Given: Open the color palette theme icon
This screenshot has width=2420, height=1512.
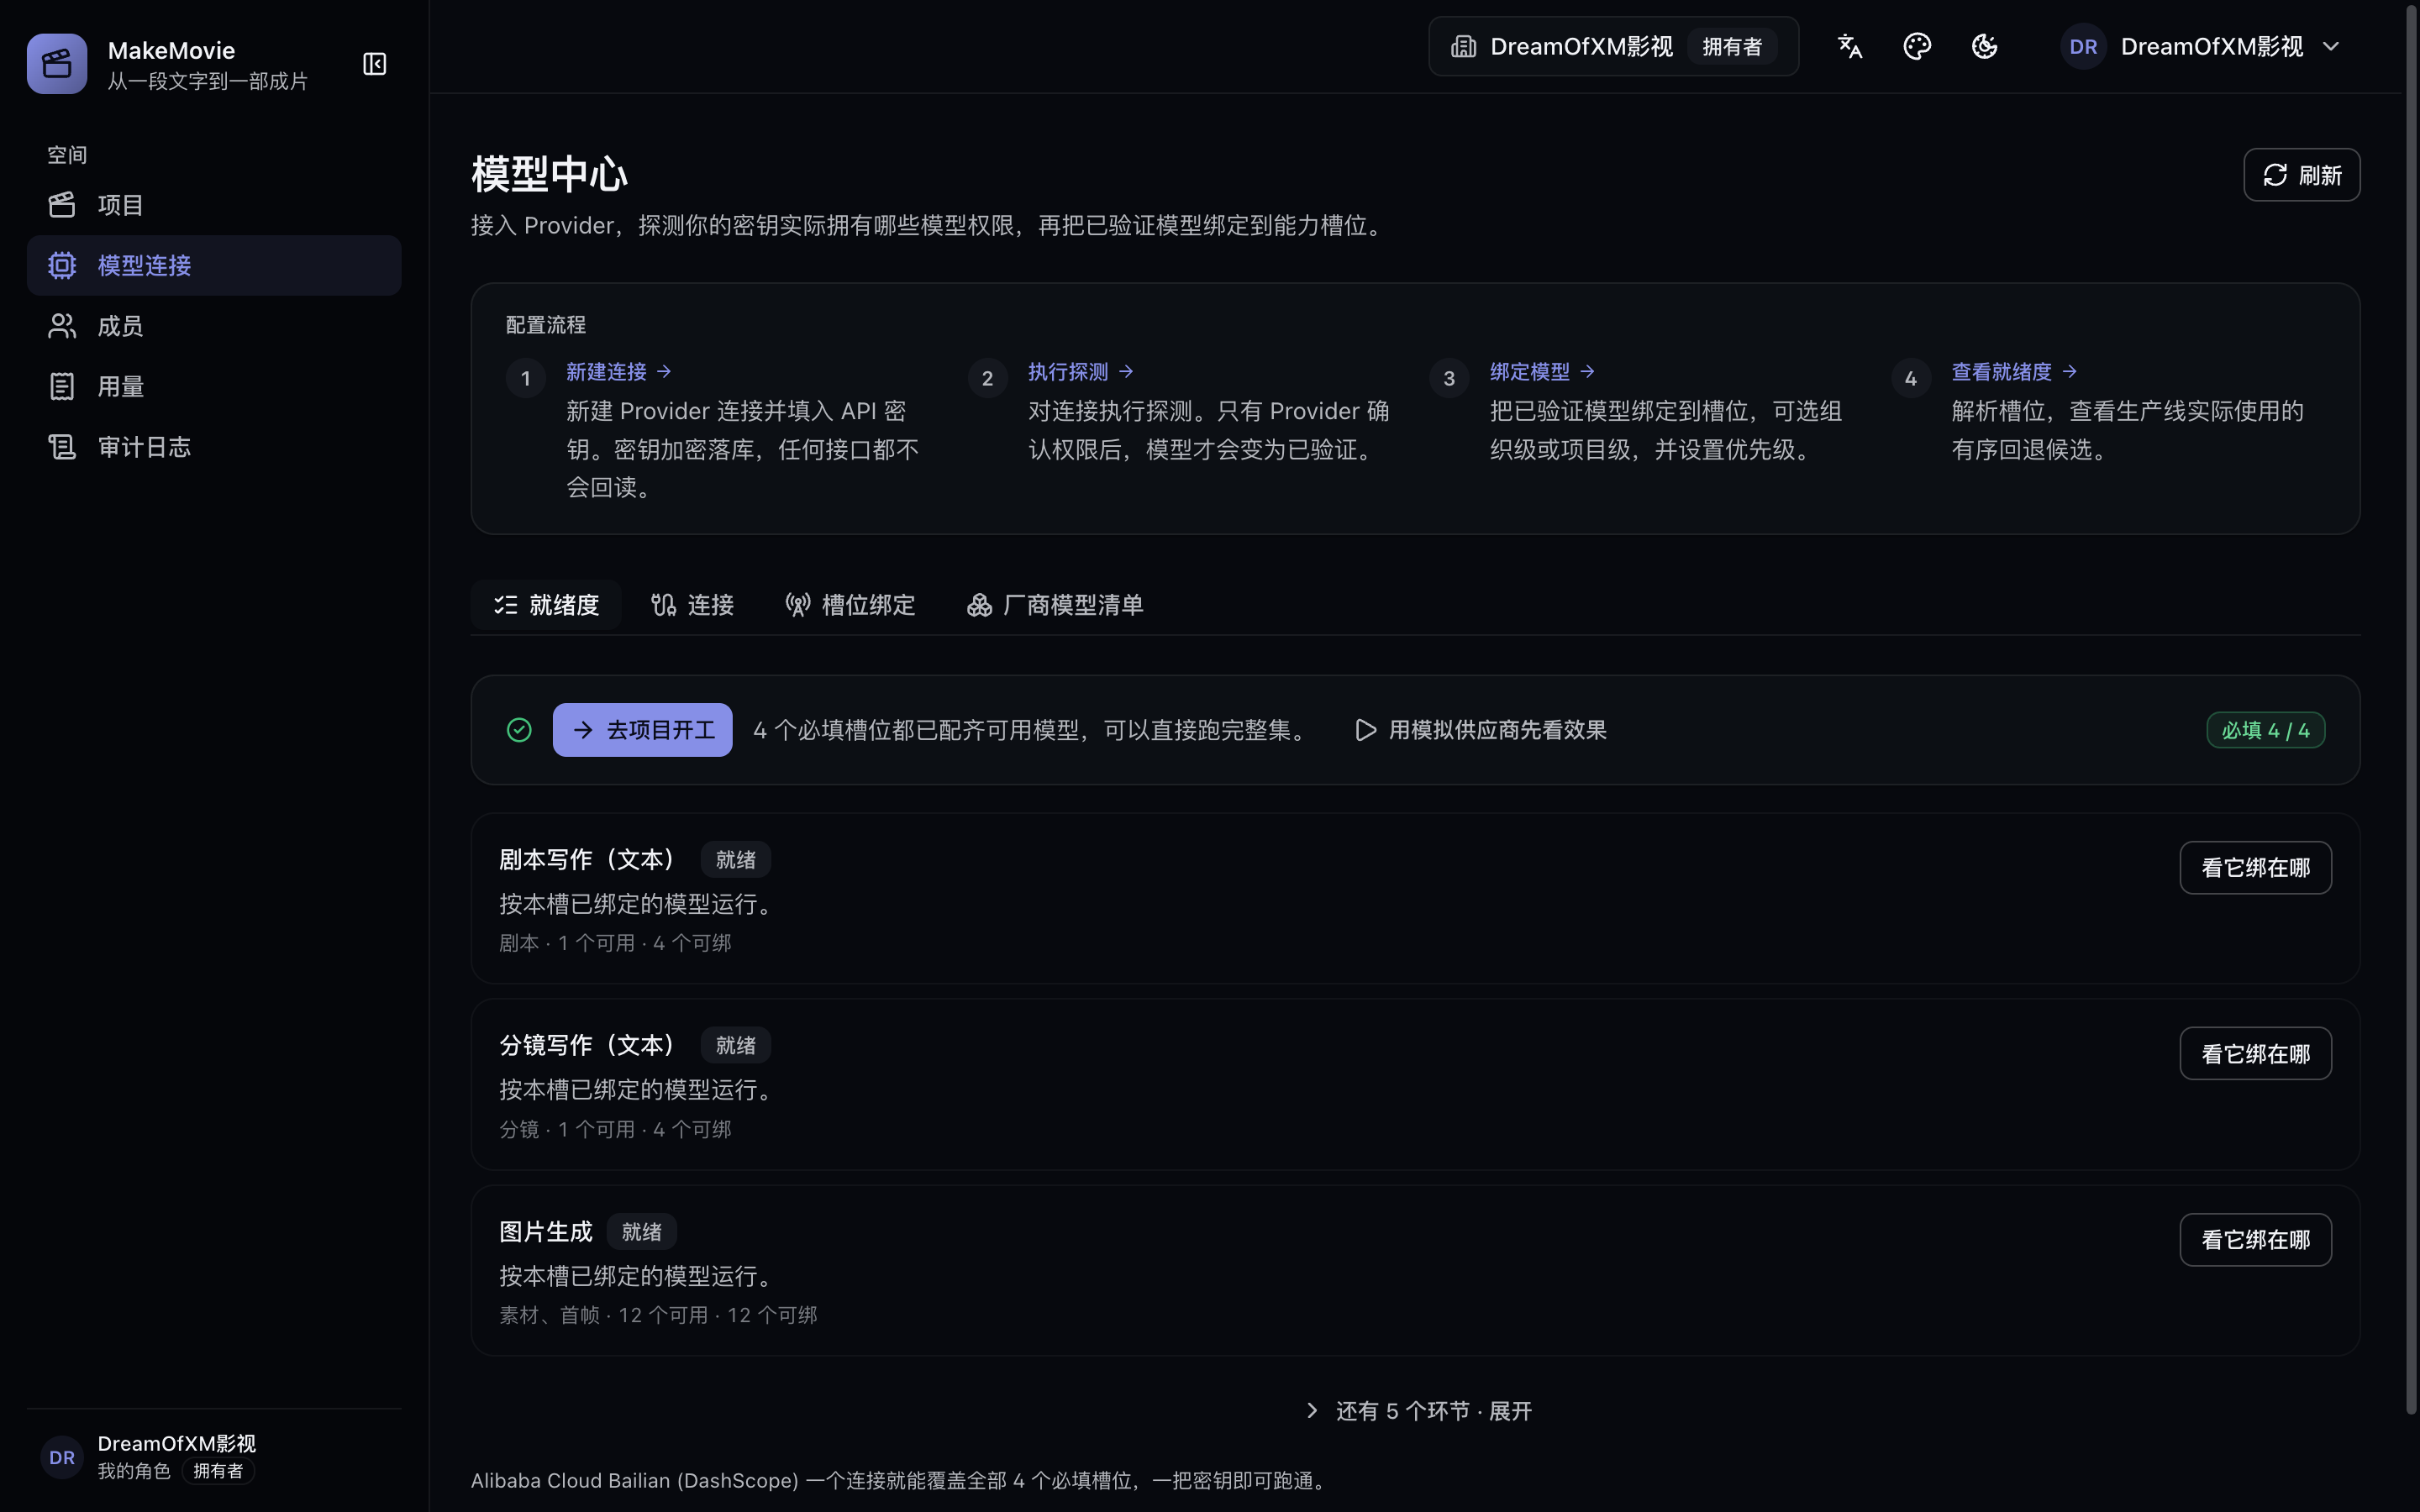Looking at the screenshot, I should click(1916, 46).
